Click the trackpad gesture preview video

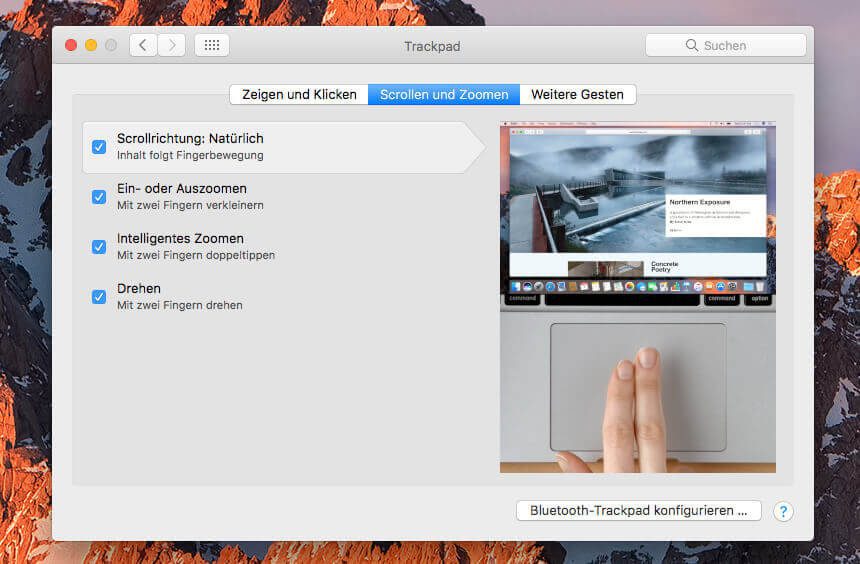637,297
